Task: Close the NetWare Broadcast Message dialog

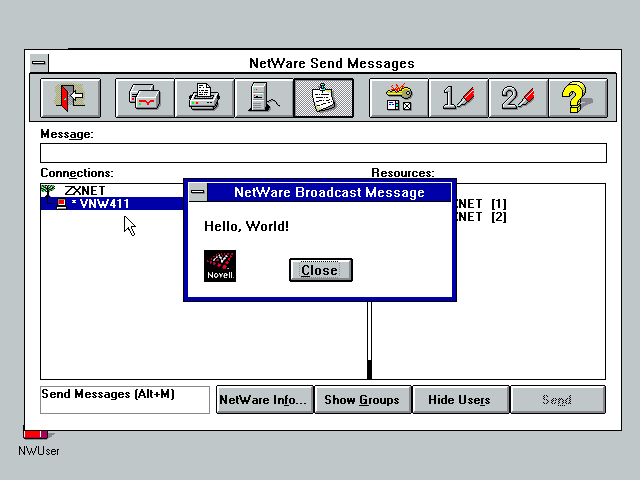Action: pyautogui.click(x=321, y=270)
